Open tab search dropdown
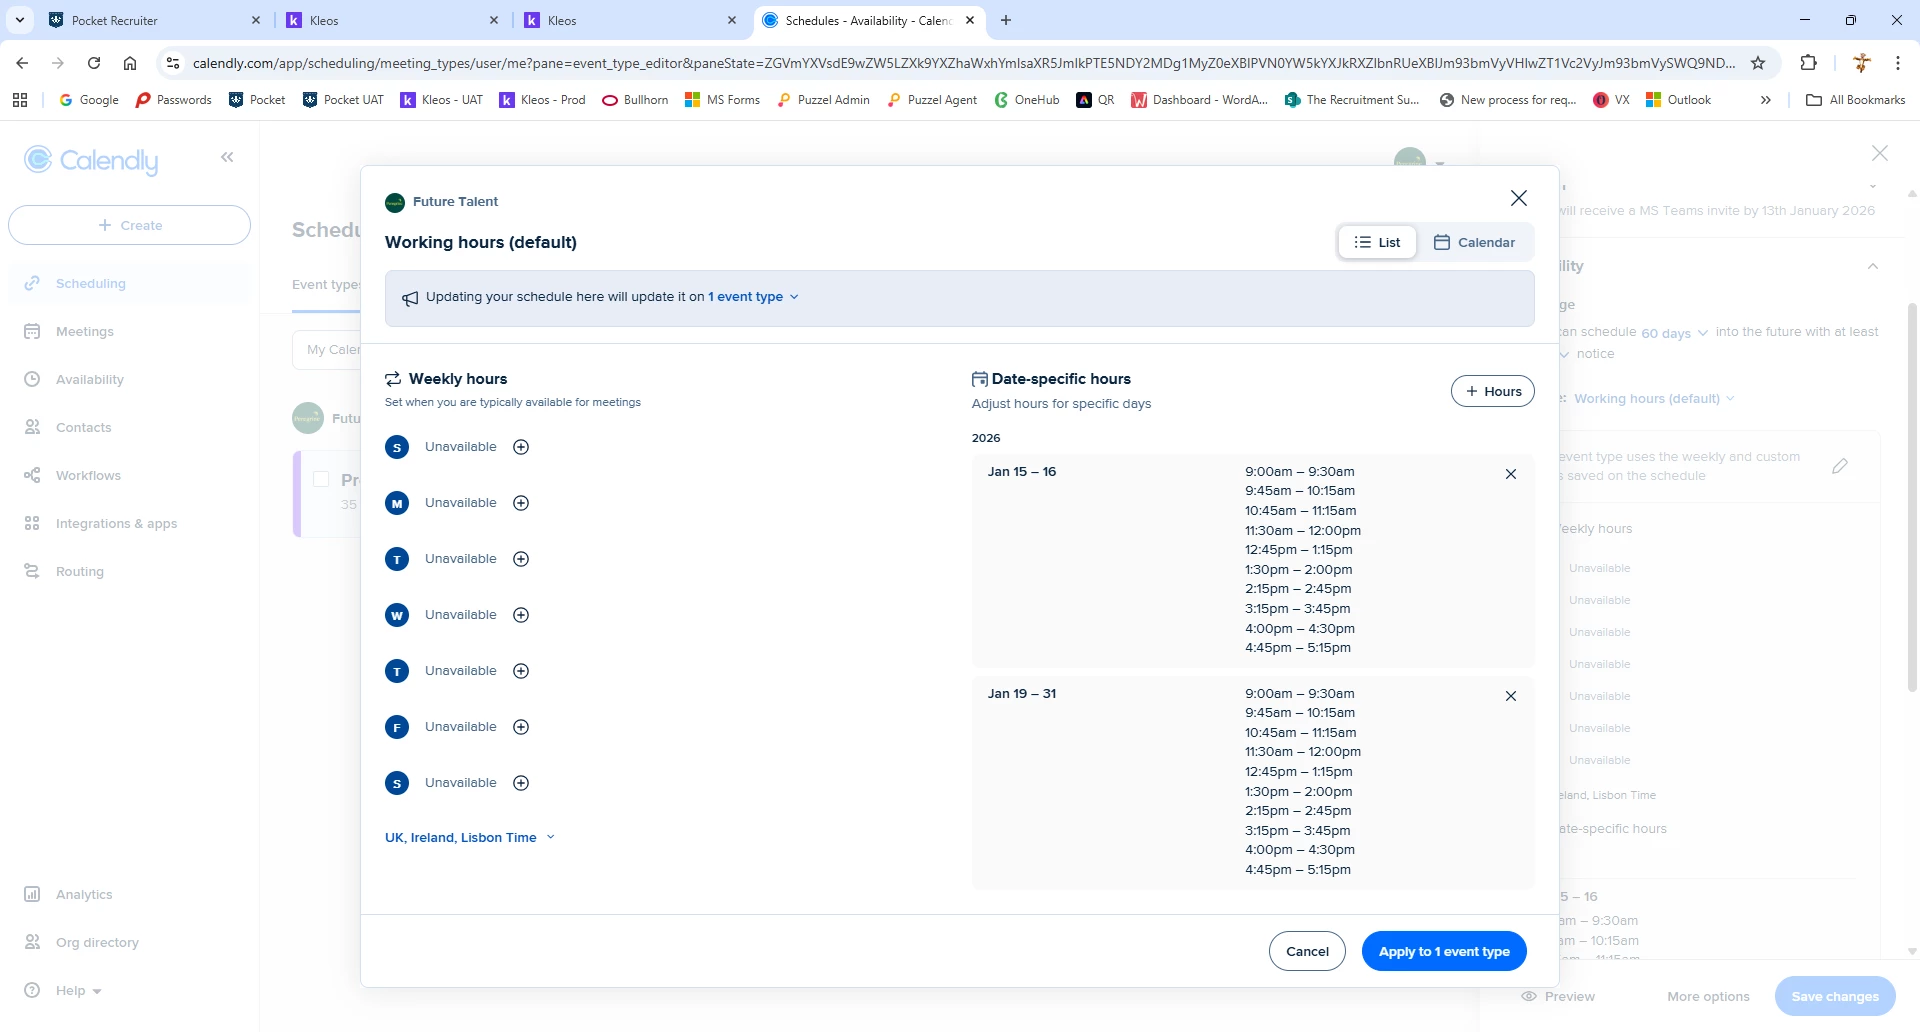 pyautogui.click(x=19, y=20)
